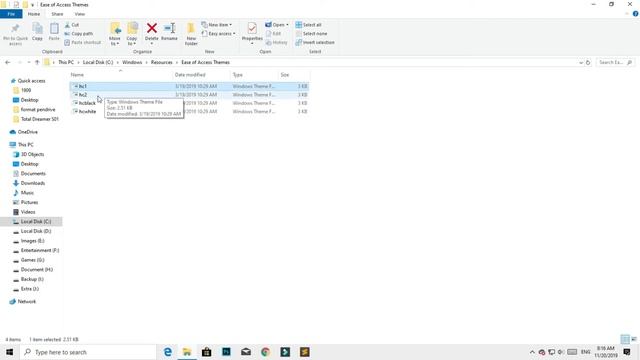This screenshot has height=360, width=640.
Task: Open the Move to dropdown
Action: tap(115, 41)
